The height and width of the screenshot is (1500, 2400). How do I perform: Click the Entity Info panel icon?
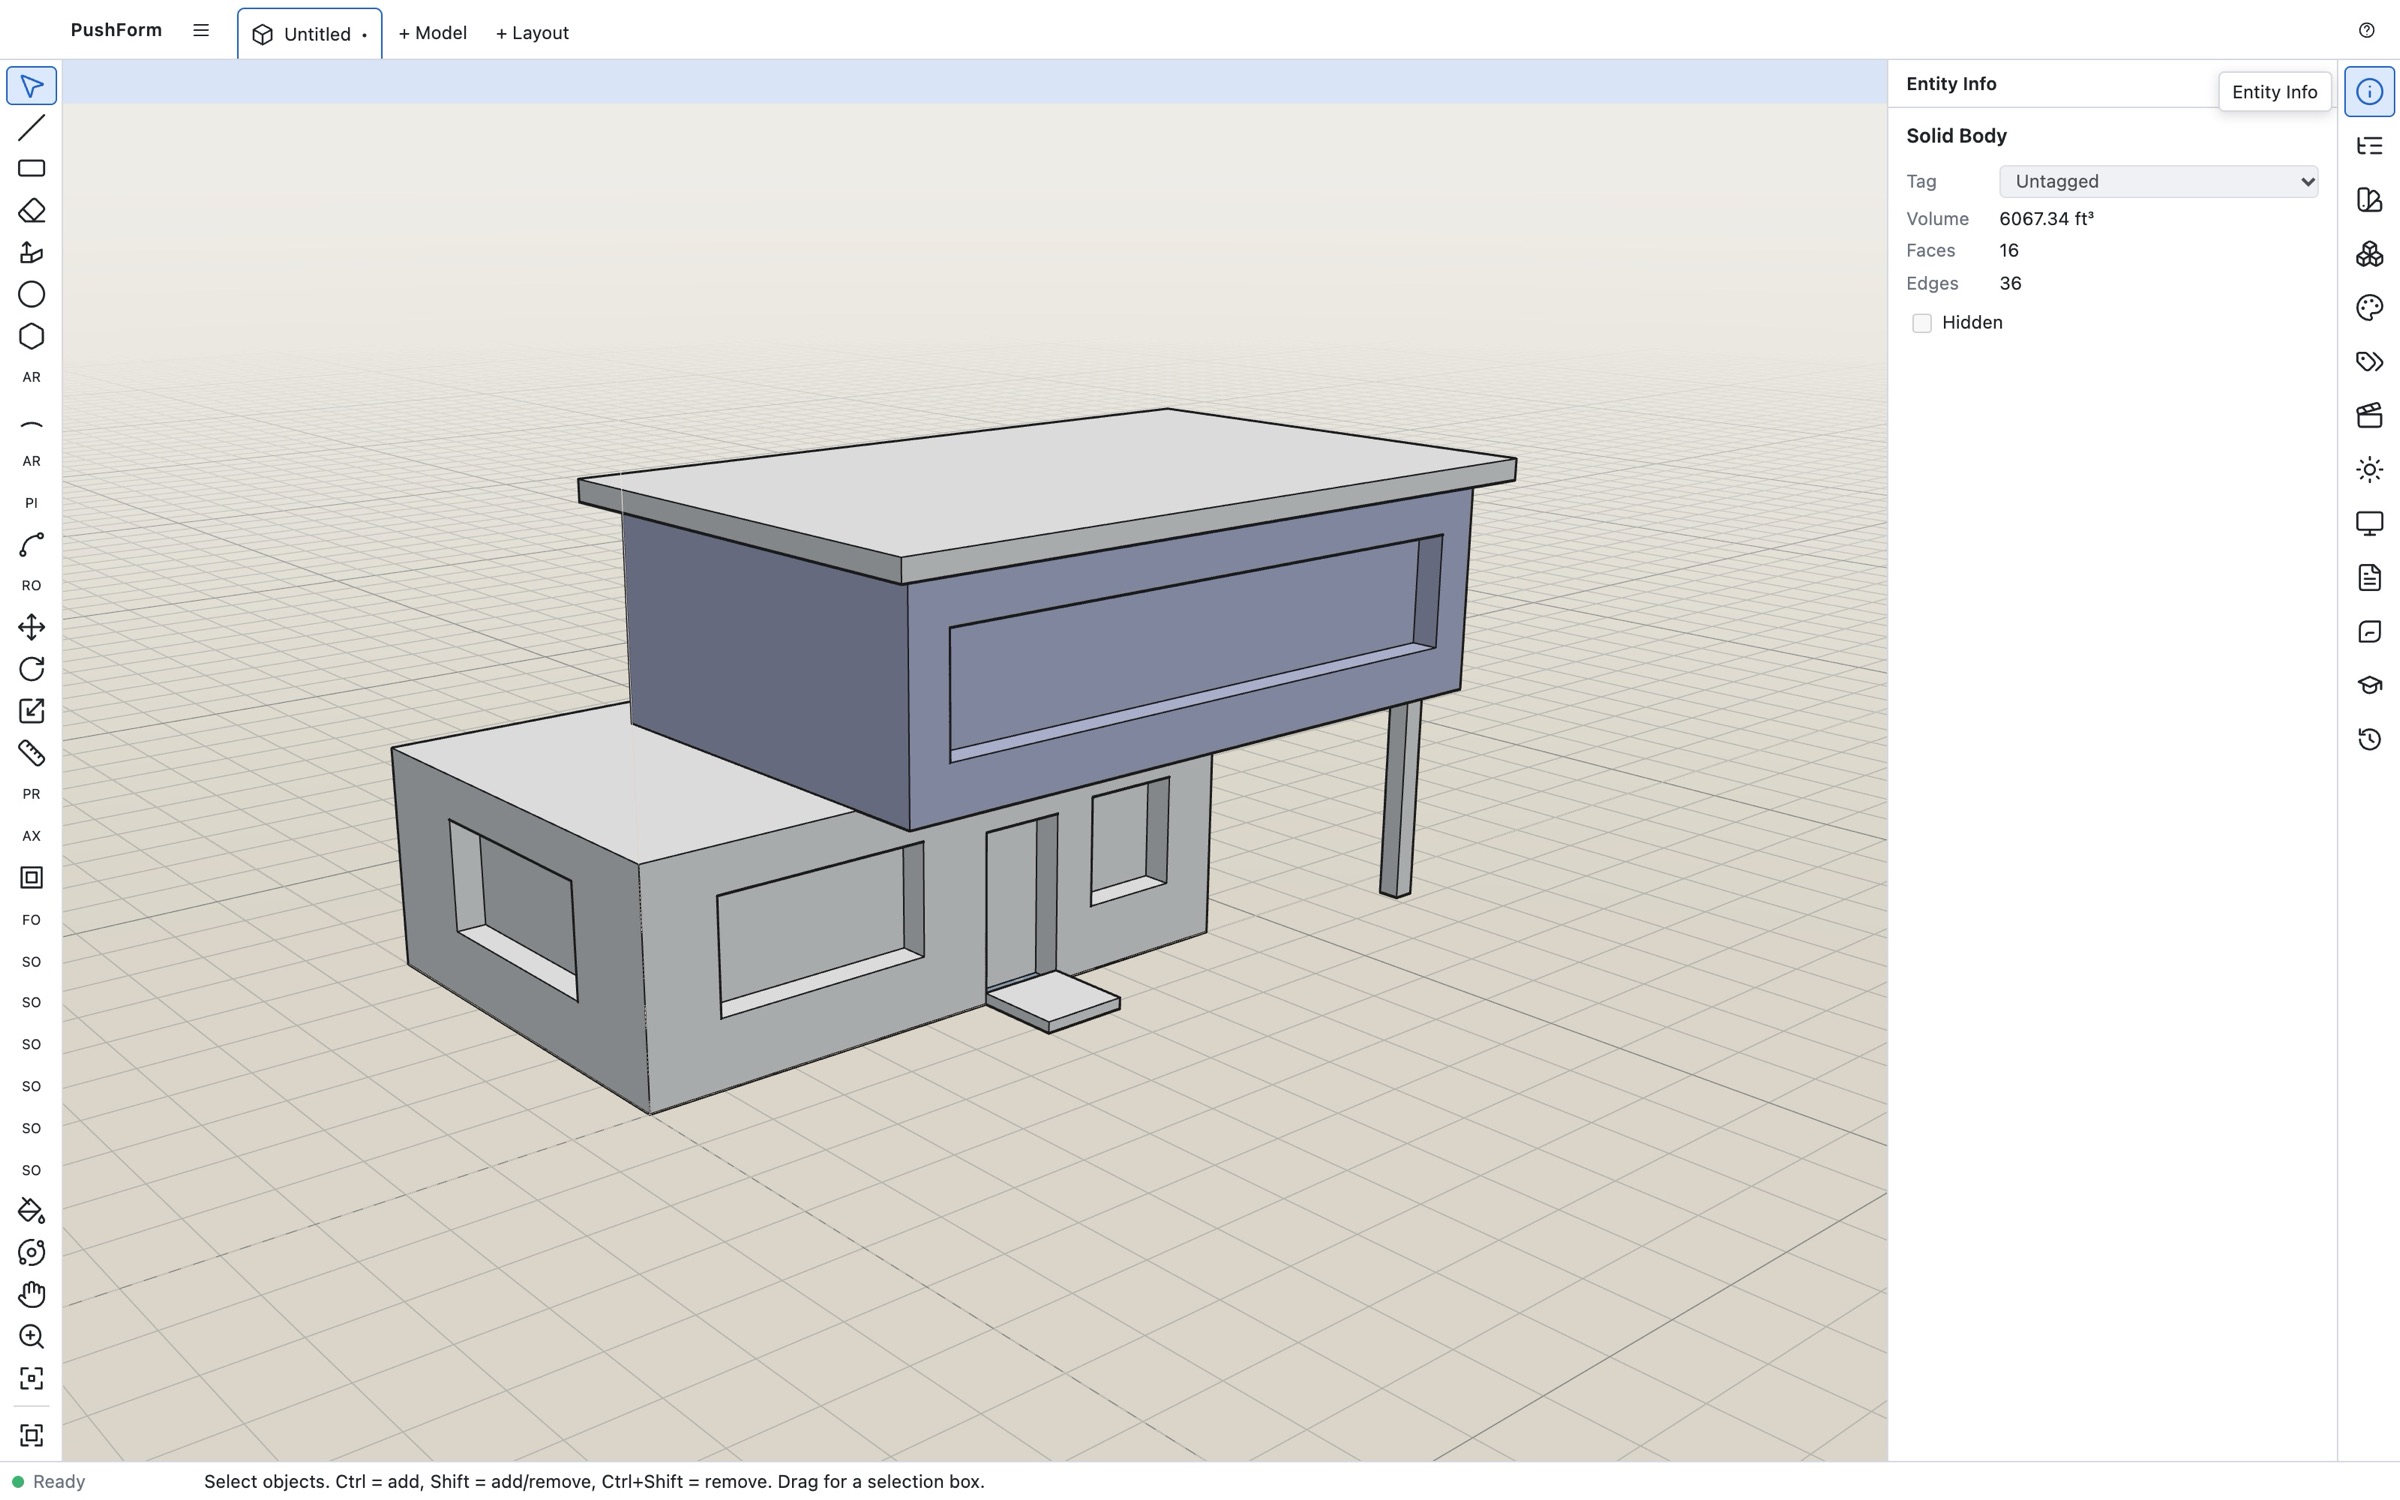pyautogui.click(x=2369, y=92)
